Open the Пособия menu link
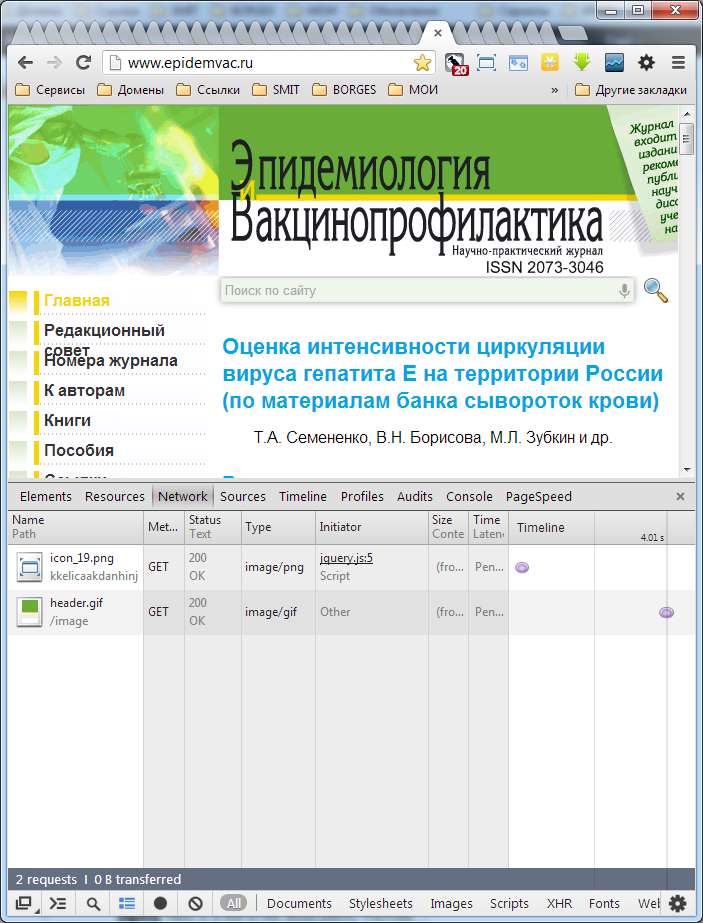Viewport: 703px width, 923px height. (x=79, y=450)
